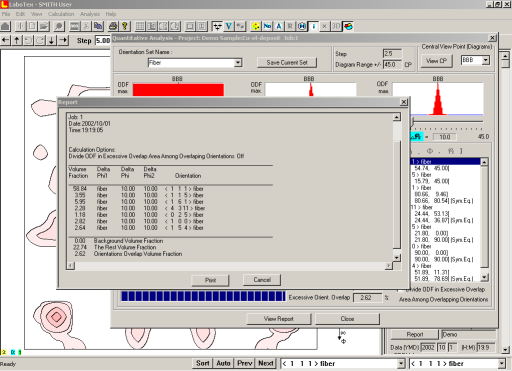Open the Analysis menu

click(90, 14)
